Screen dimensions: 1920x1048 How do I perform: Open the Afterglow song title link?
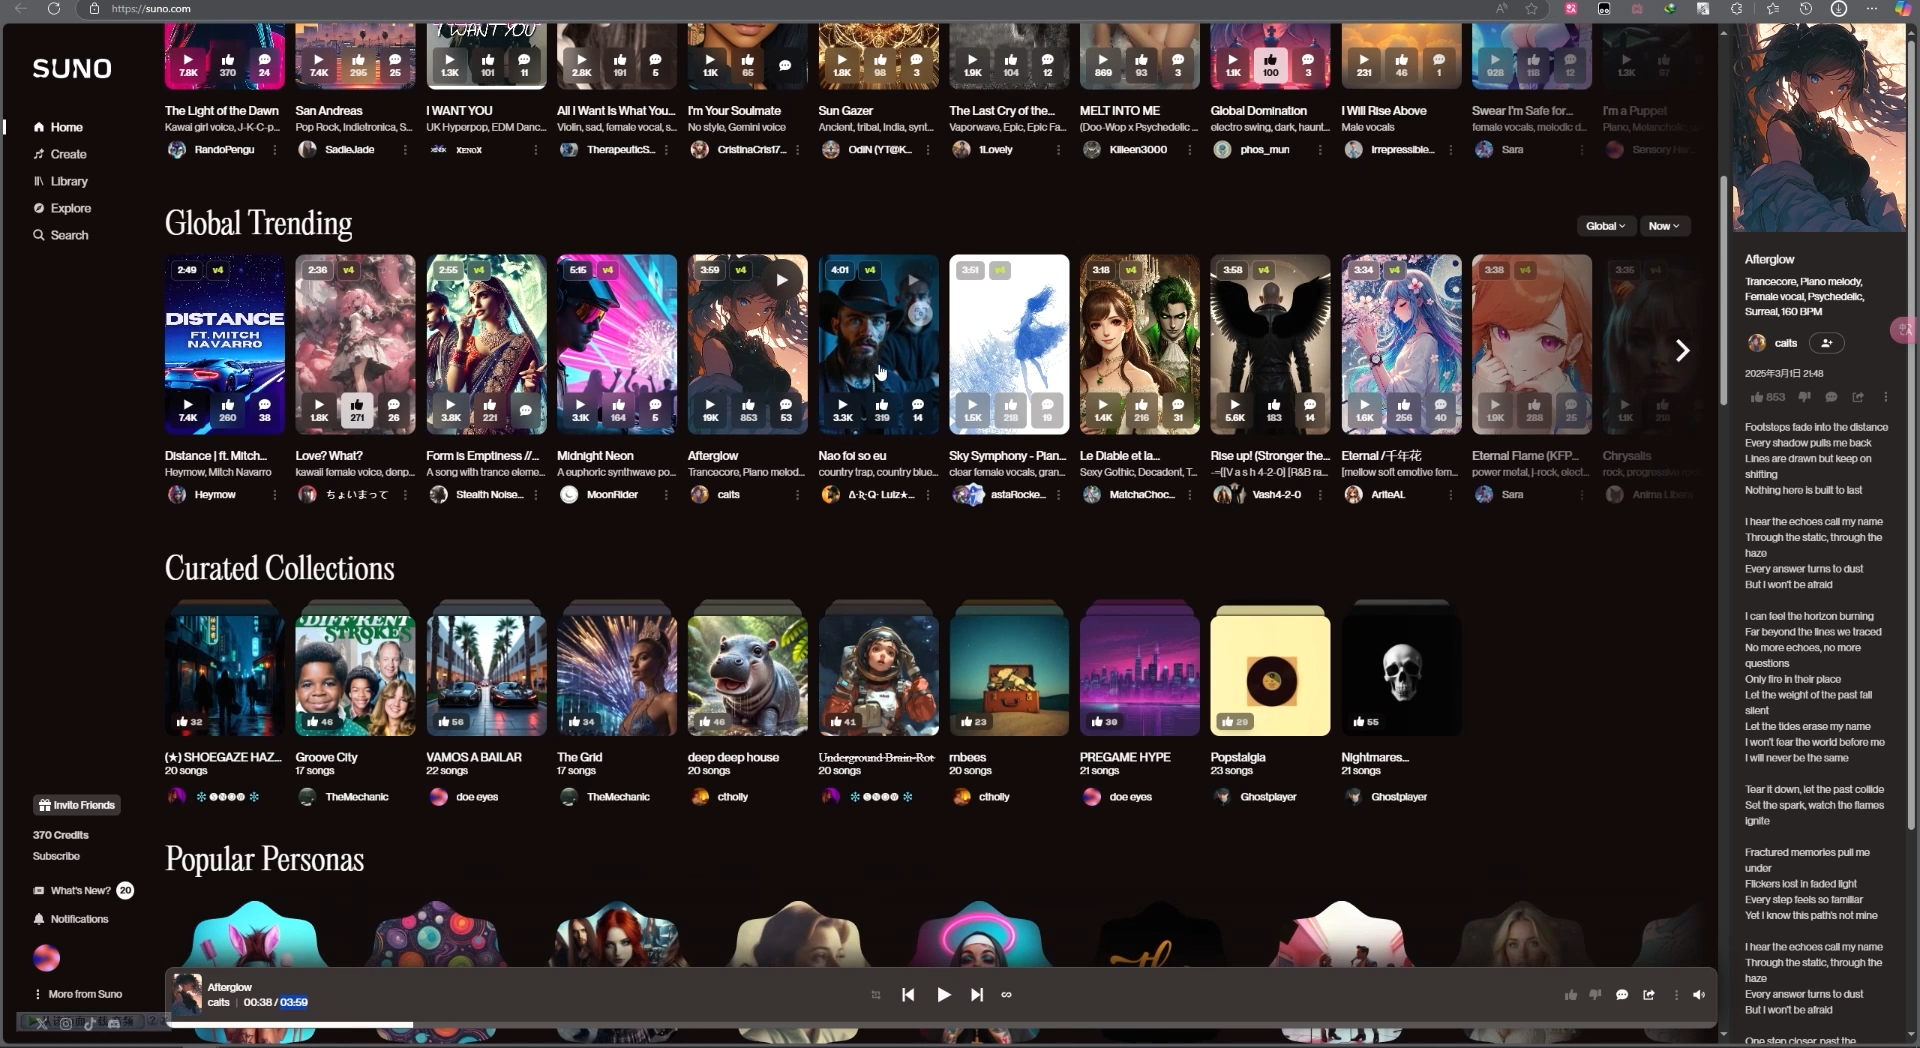click(713, 456)
